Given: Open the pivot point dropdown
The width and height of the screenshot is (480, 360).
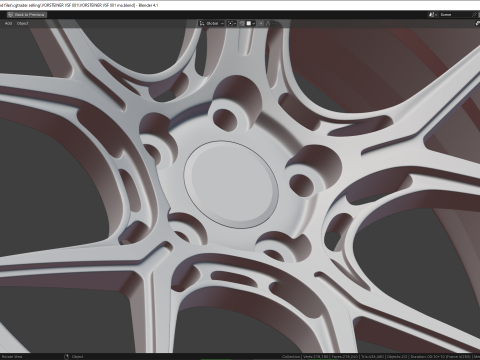Looking at the screenshot, I should tap(232, 23).
